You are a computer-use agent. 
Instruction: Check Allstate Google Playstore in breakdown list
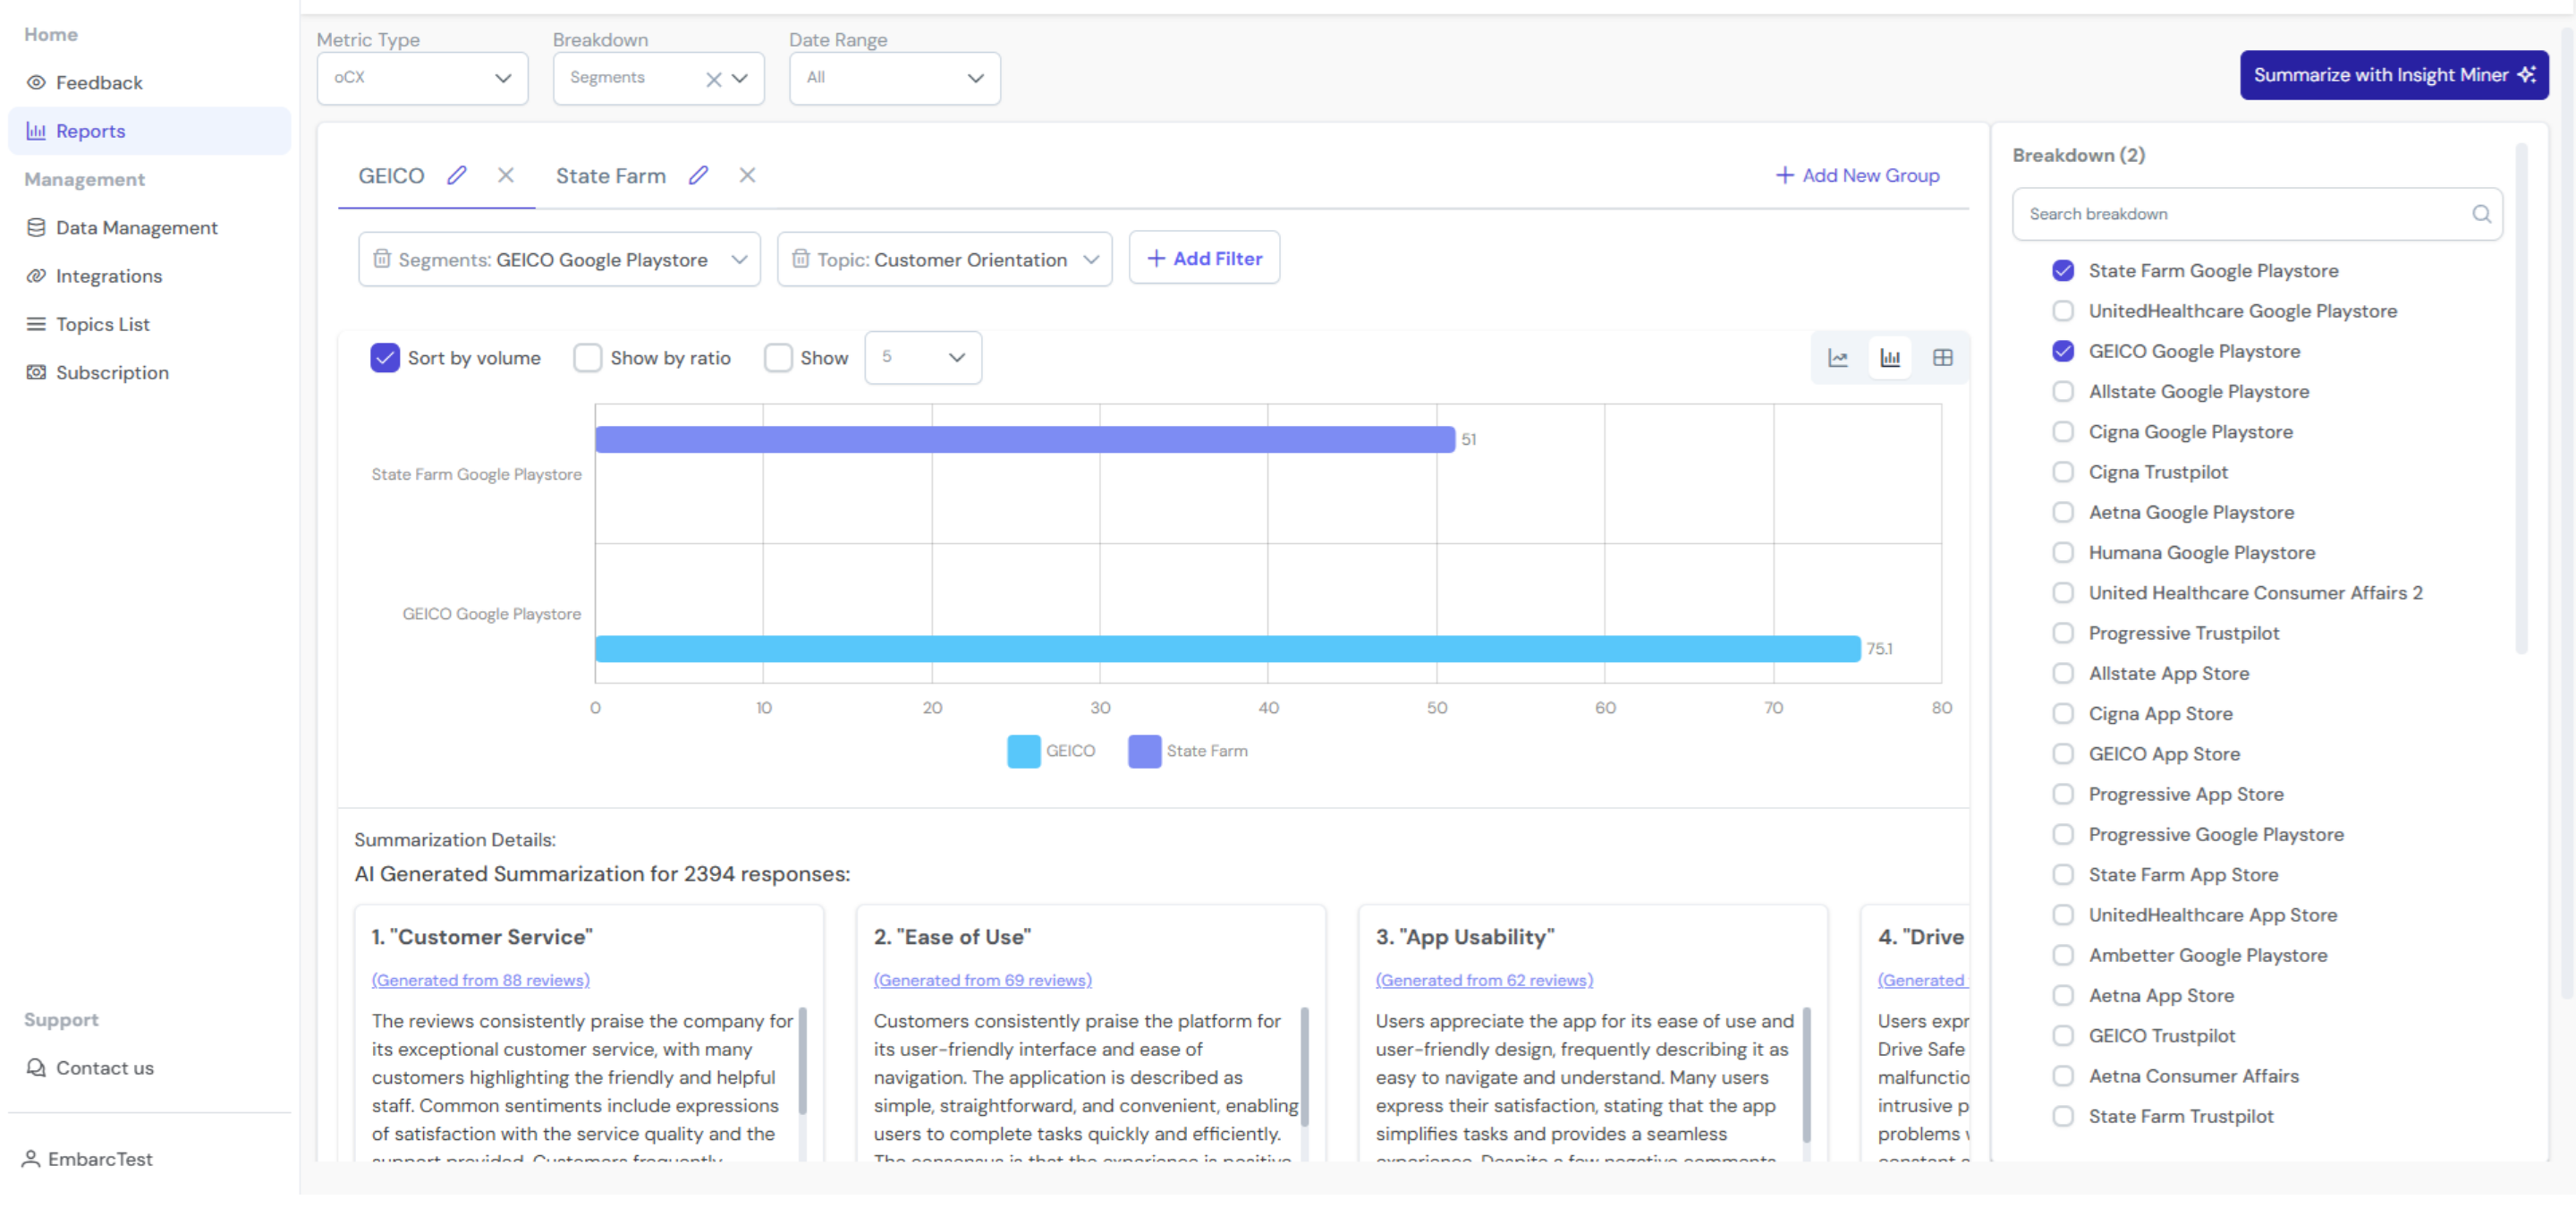pos(2062,391)
